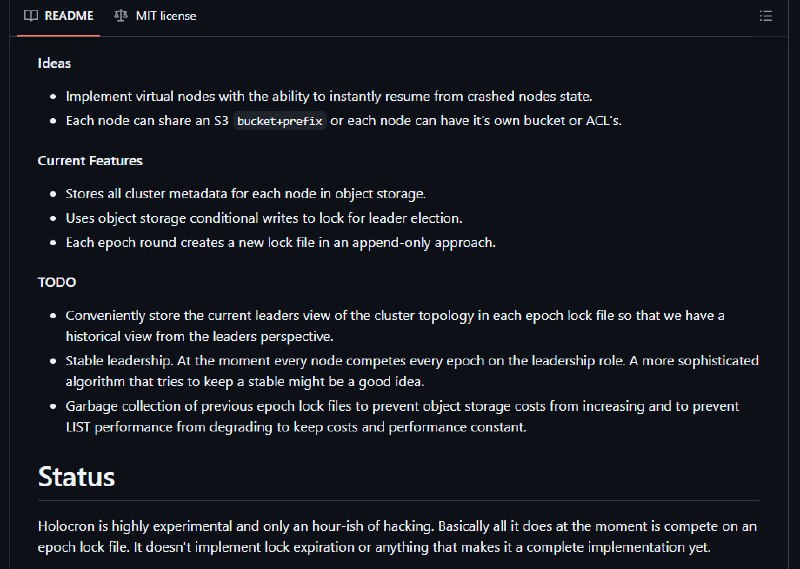Image resolution: width=800 pixels, height=569 pixels.
Task: Click the bucket+prefix inline code snippet
Action: [280, 121]
